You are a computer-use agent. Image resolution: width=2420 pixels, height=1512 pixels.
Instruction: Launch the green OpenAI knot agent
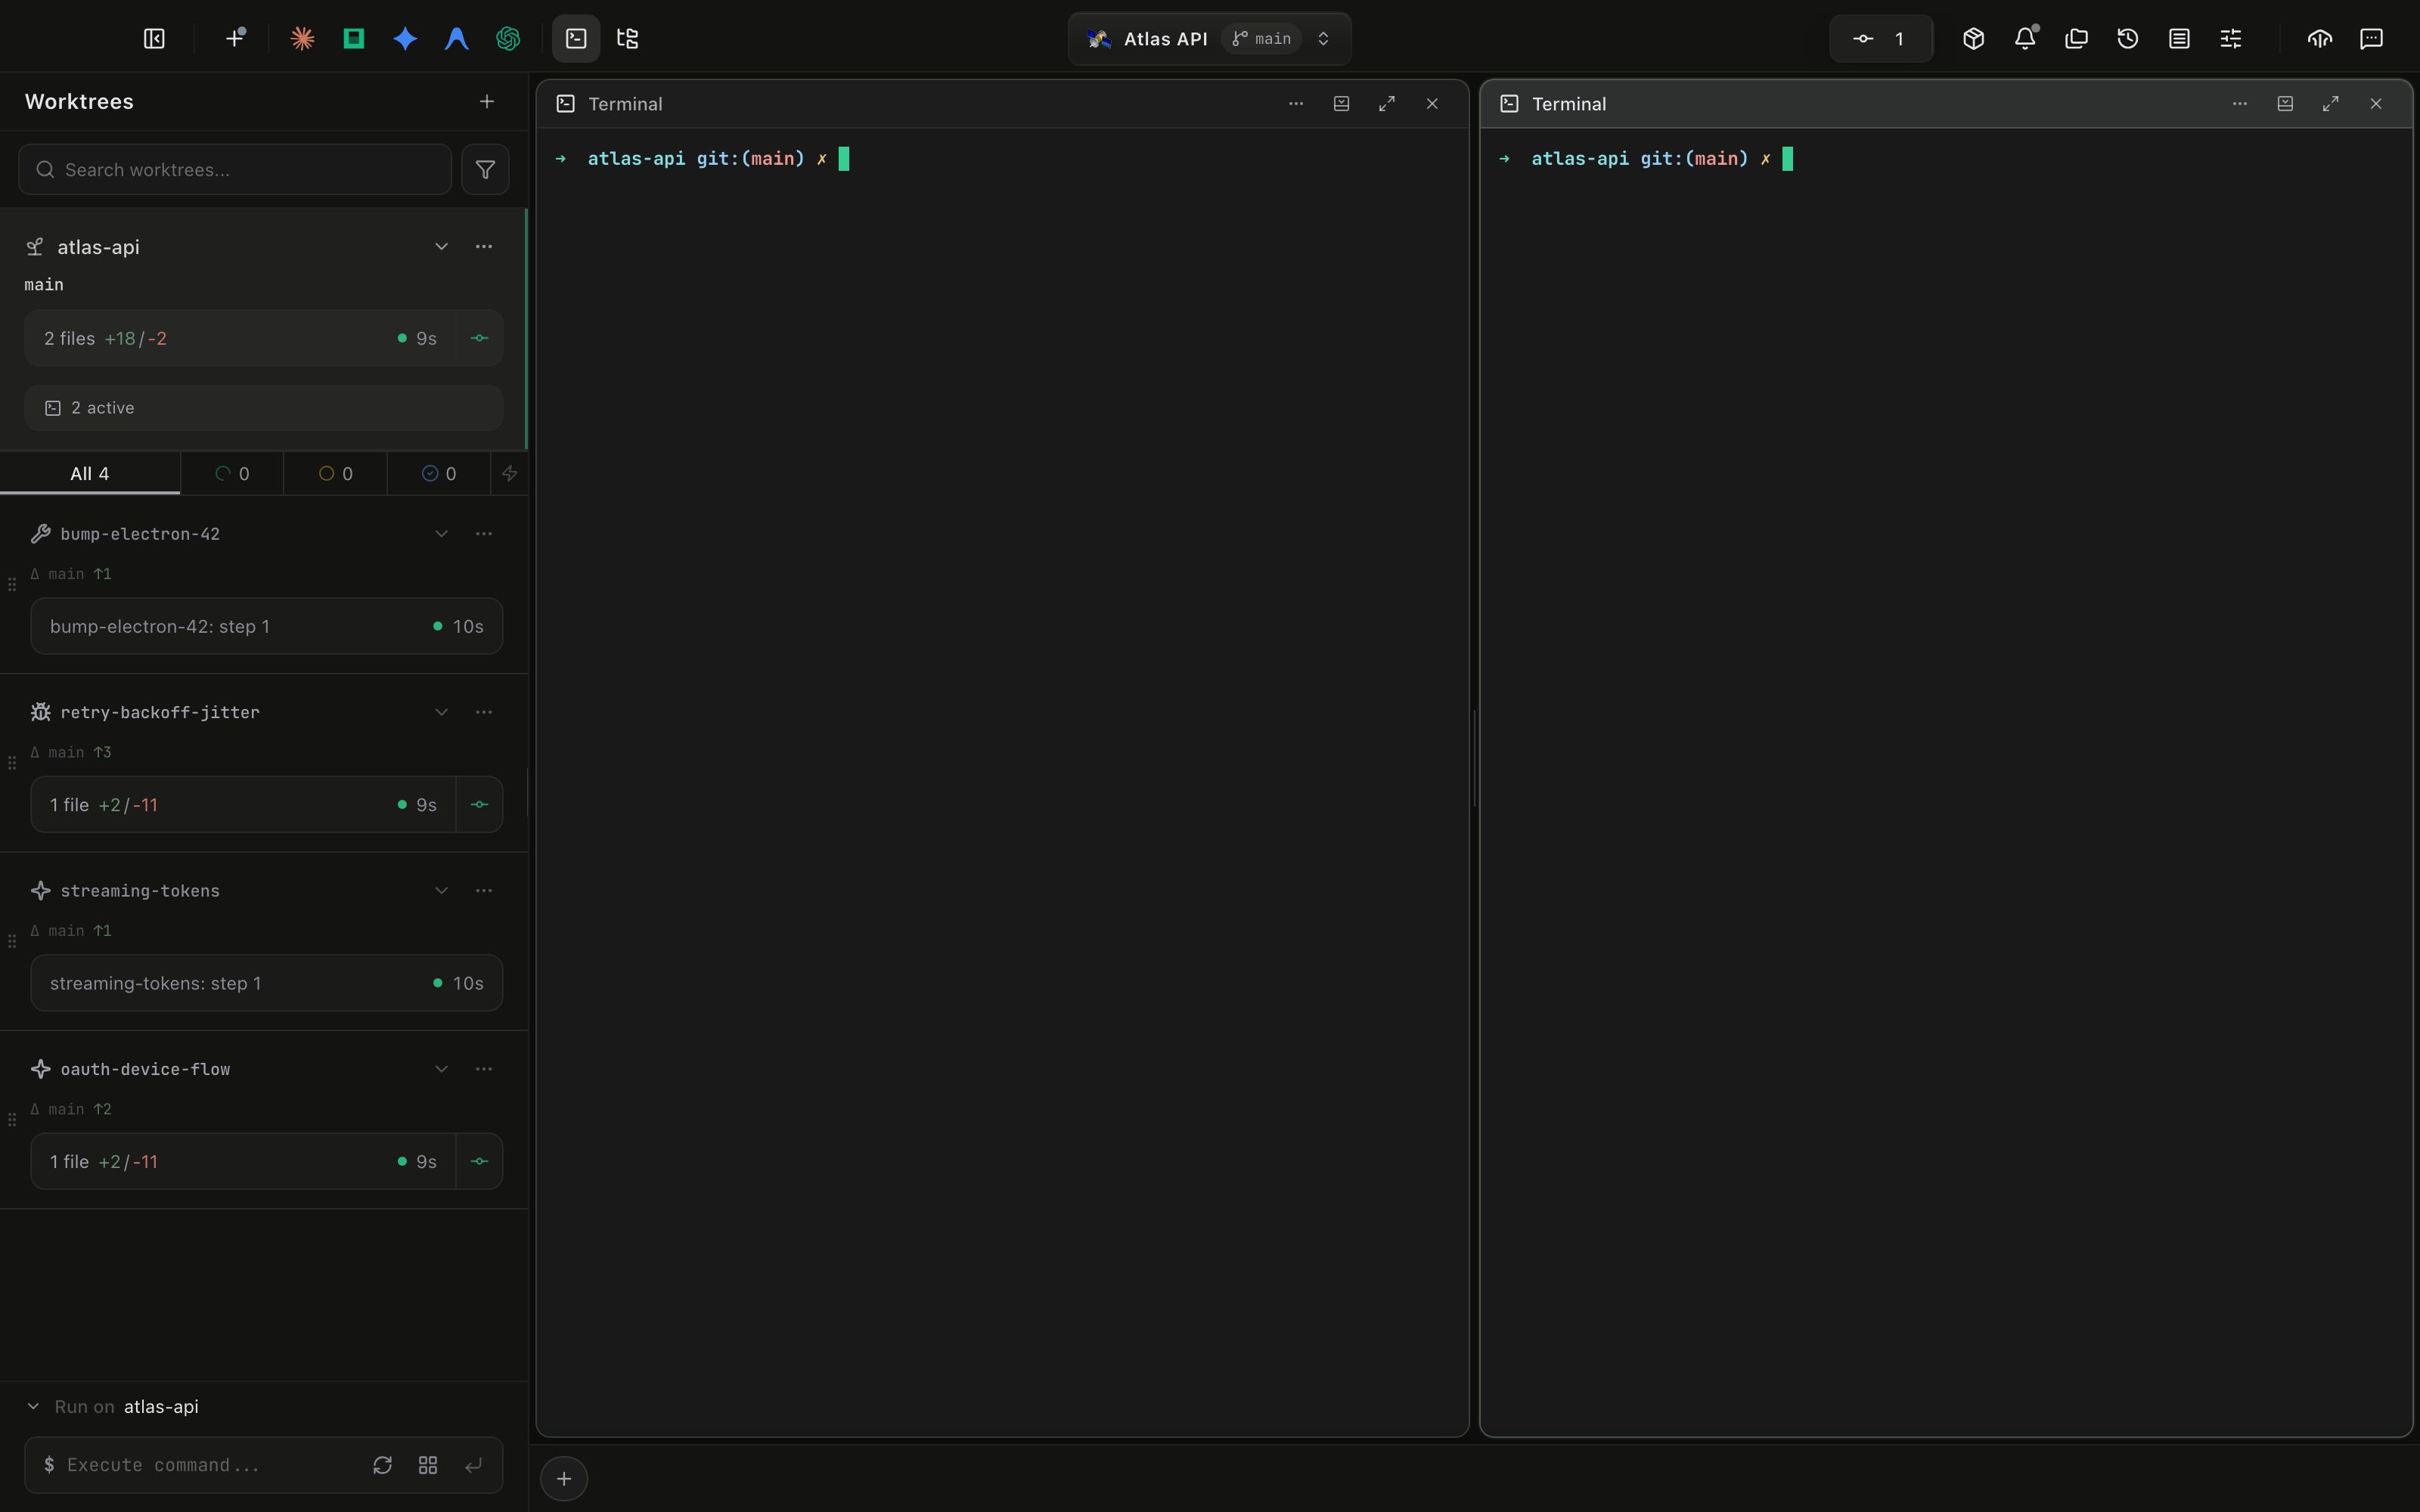(508, 39)
